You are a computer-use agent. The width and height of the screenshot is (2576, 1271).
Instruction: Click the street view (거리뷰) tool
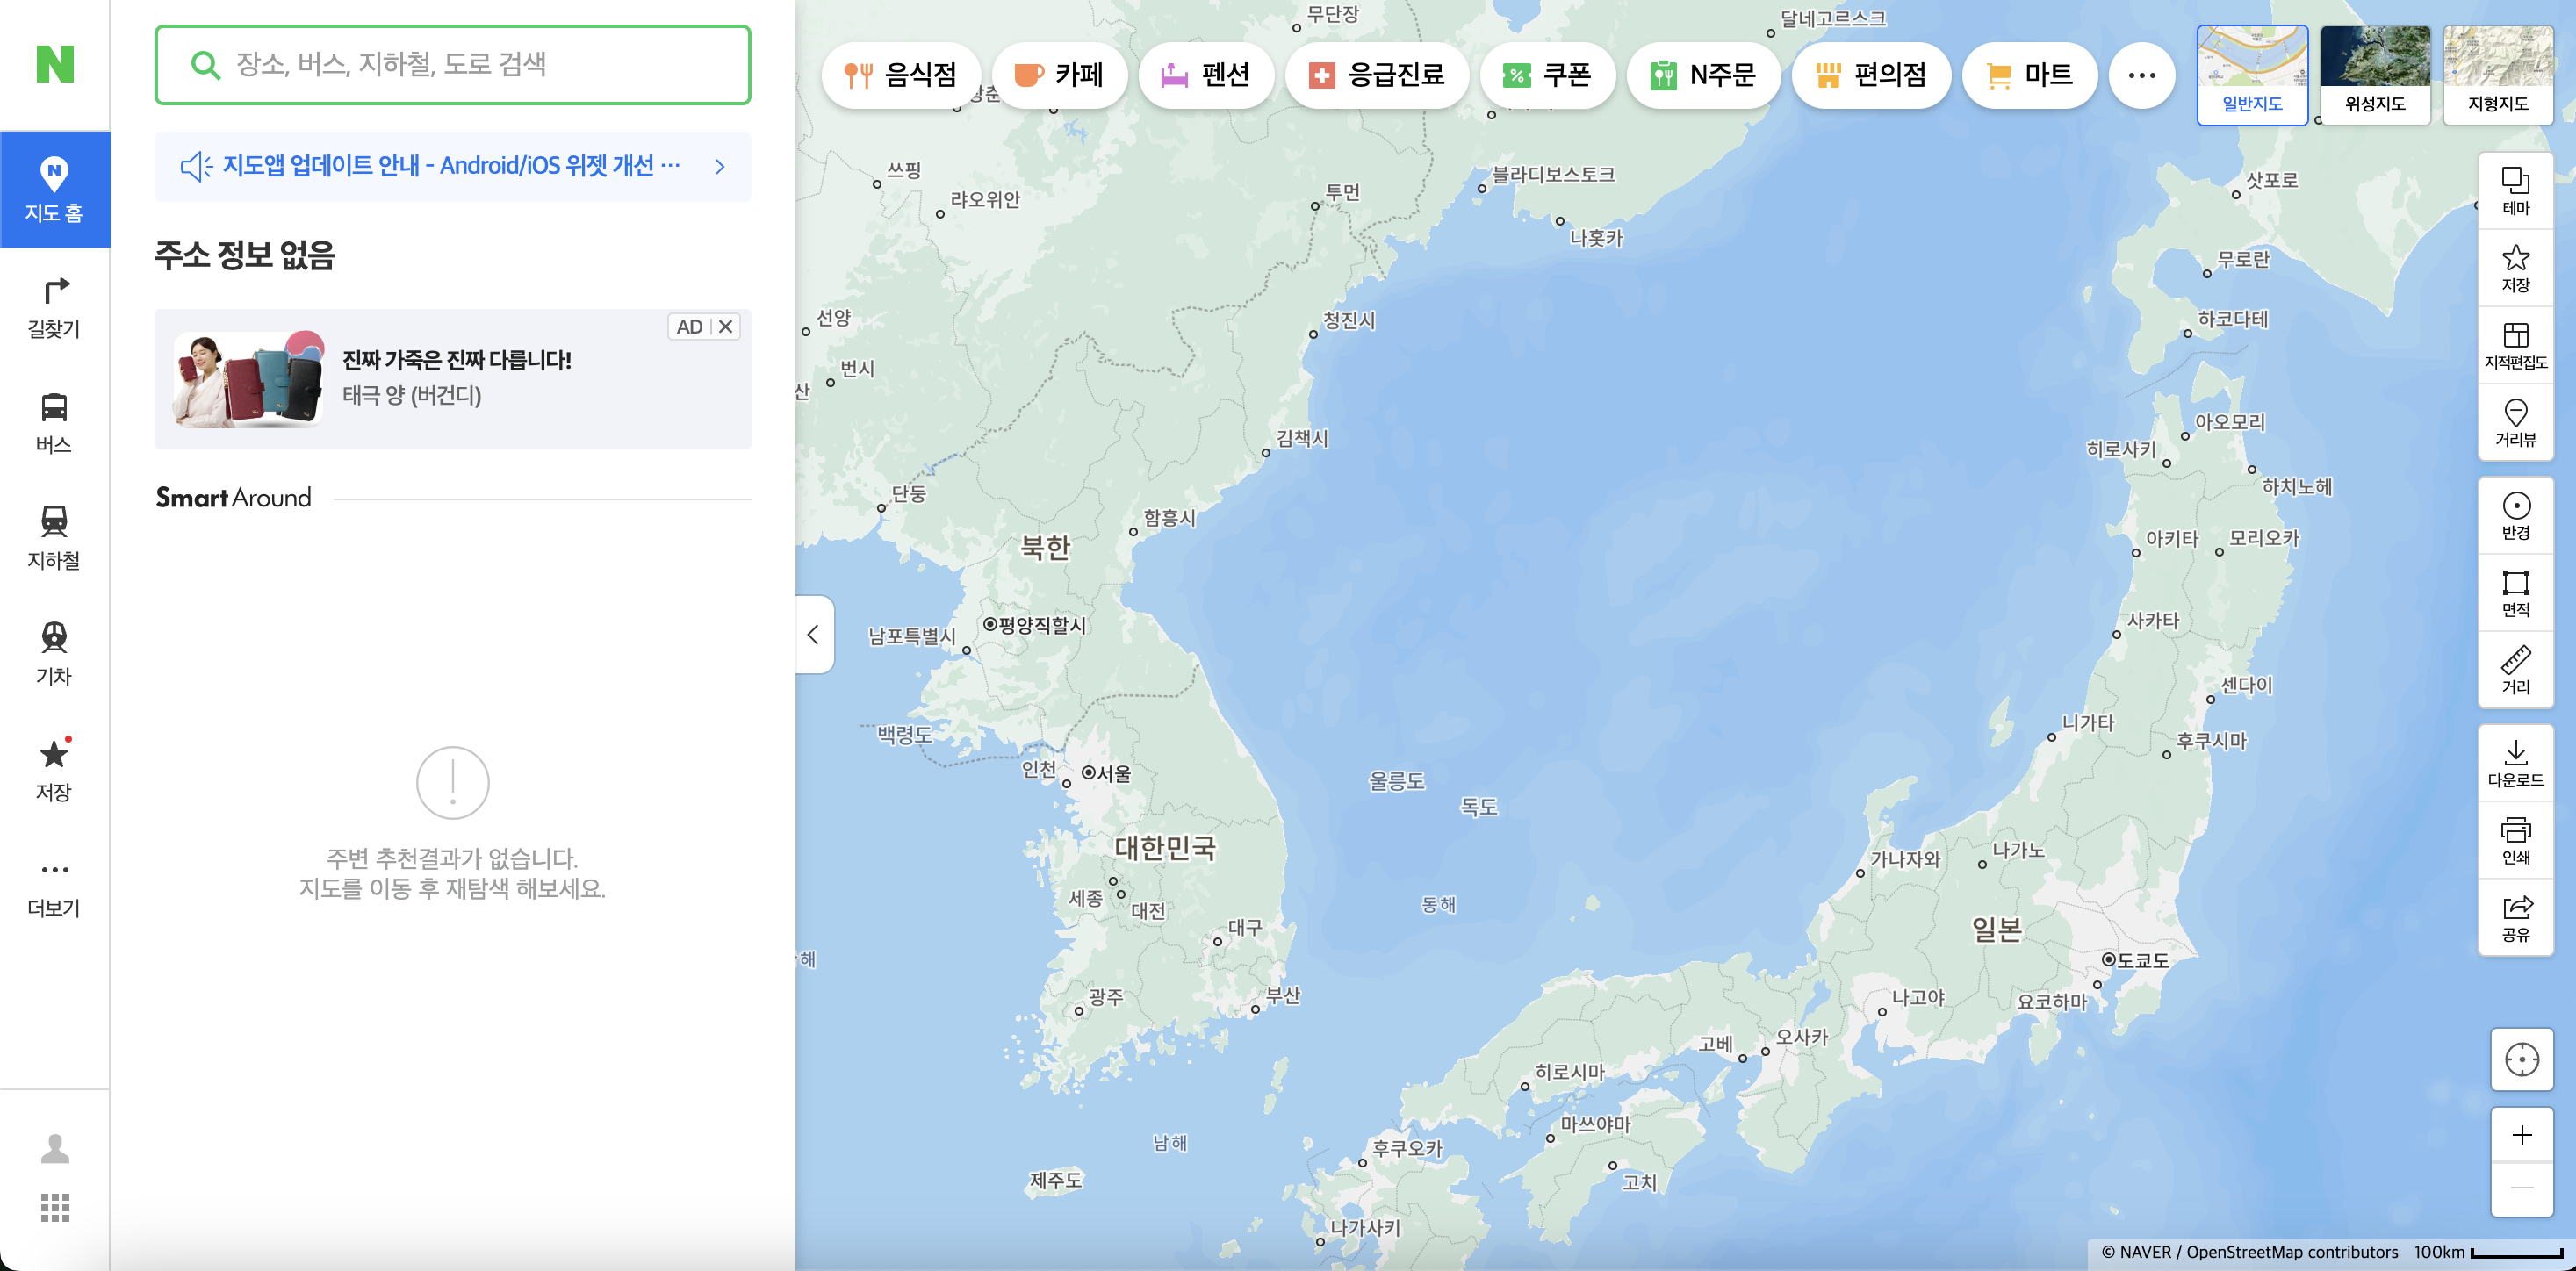coord(2515,422)
